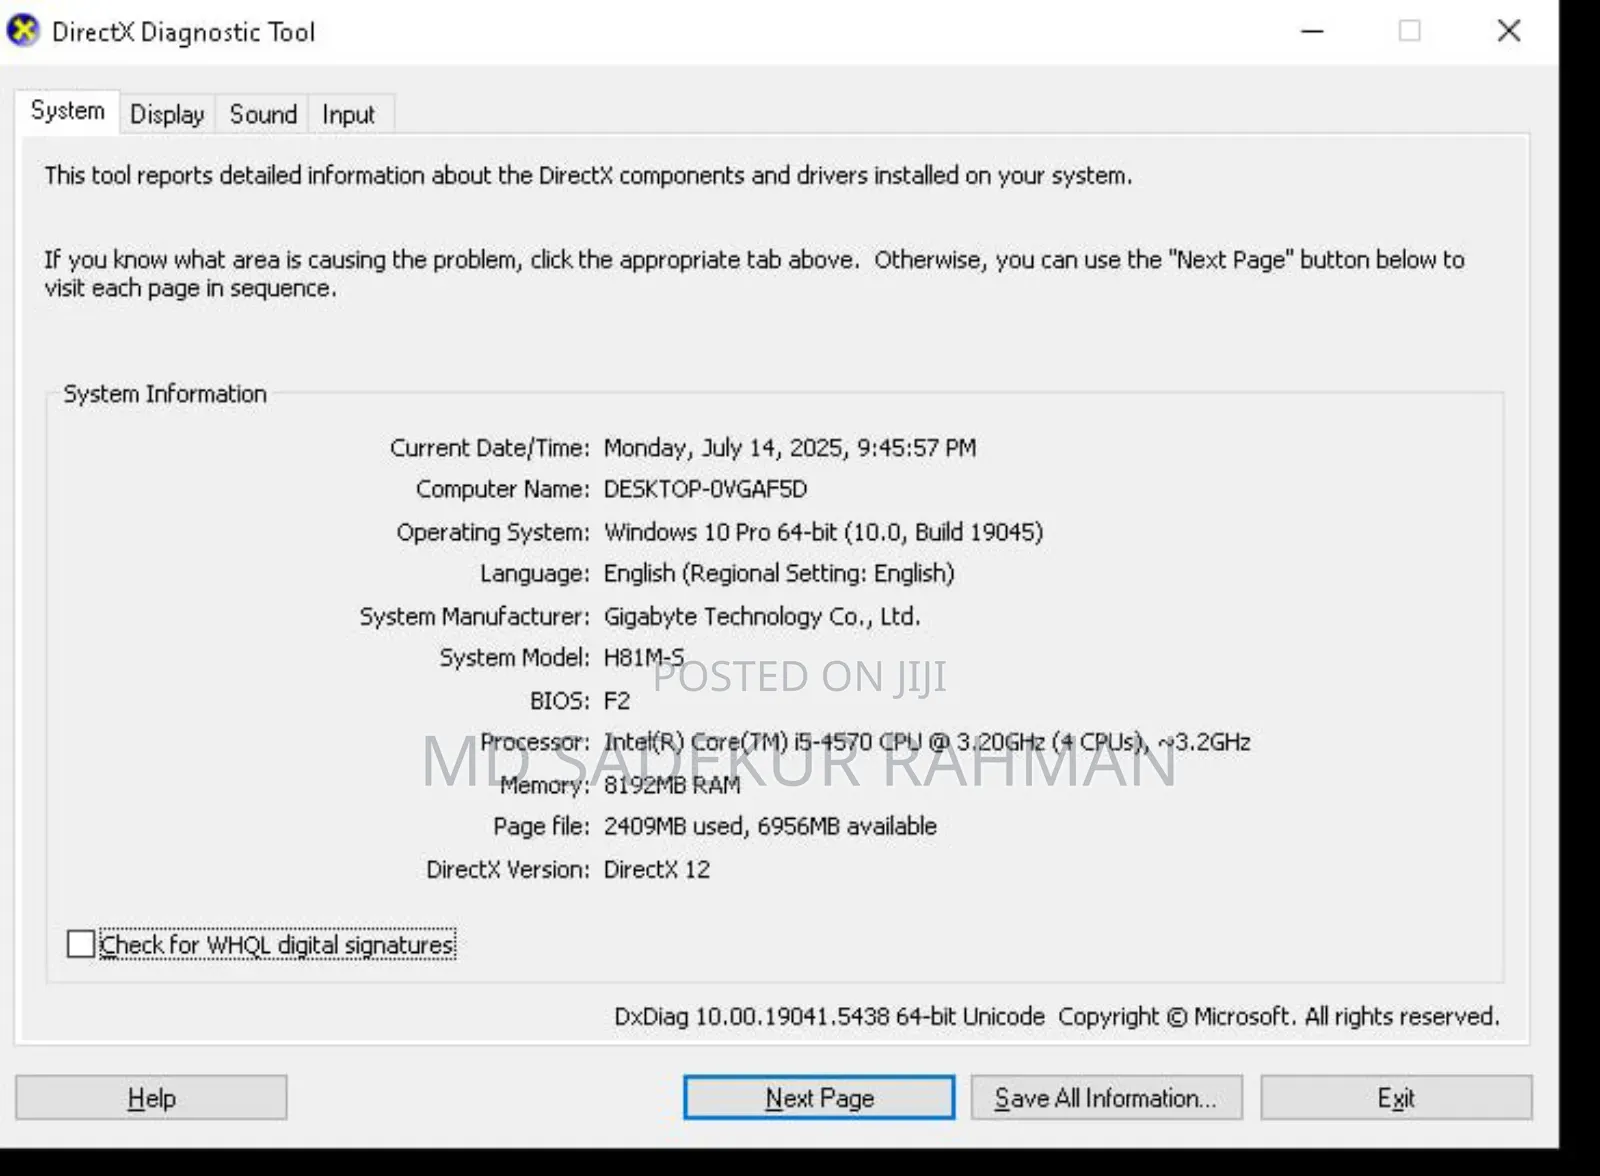
Task: Open the Display tab
Action: (x=167, y=114)
